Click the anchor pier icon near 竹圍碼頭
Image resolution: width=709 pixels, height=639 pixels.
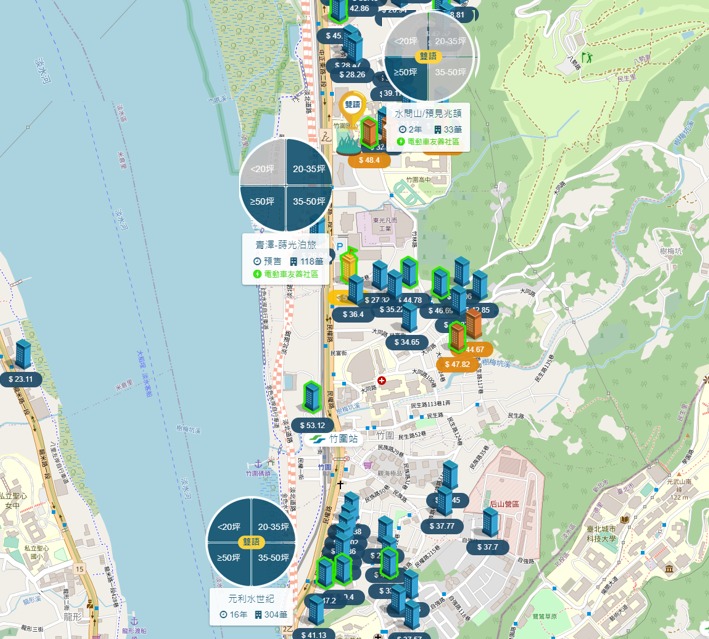click(x=258, y=464)
